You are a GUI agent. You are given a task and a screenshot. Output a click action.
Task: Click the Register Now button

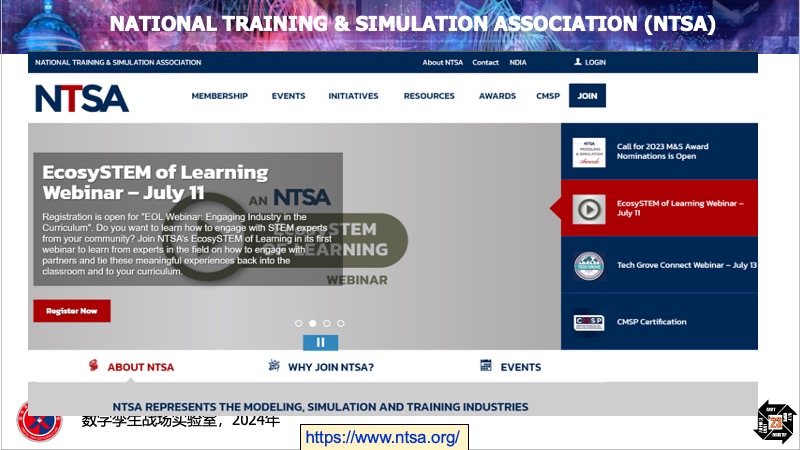coord(72,311)
